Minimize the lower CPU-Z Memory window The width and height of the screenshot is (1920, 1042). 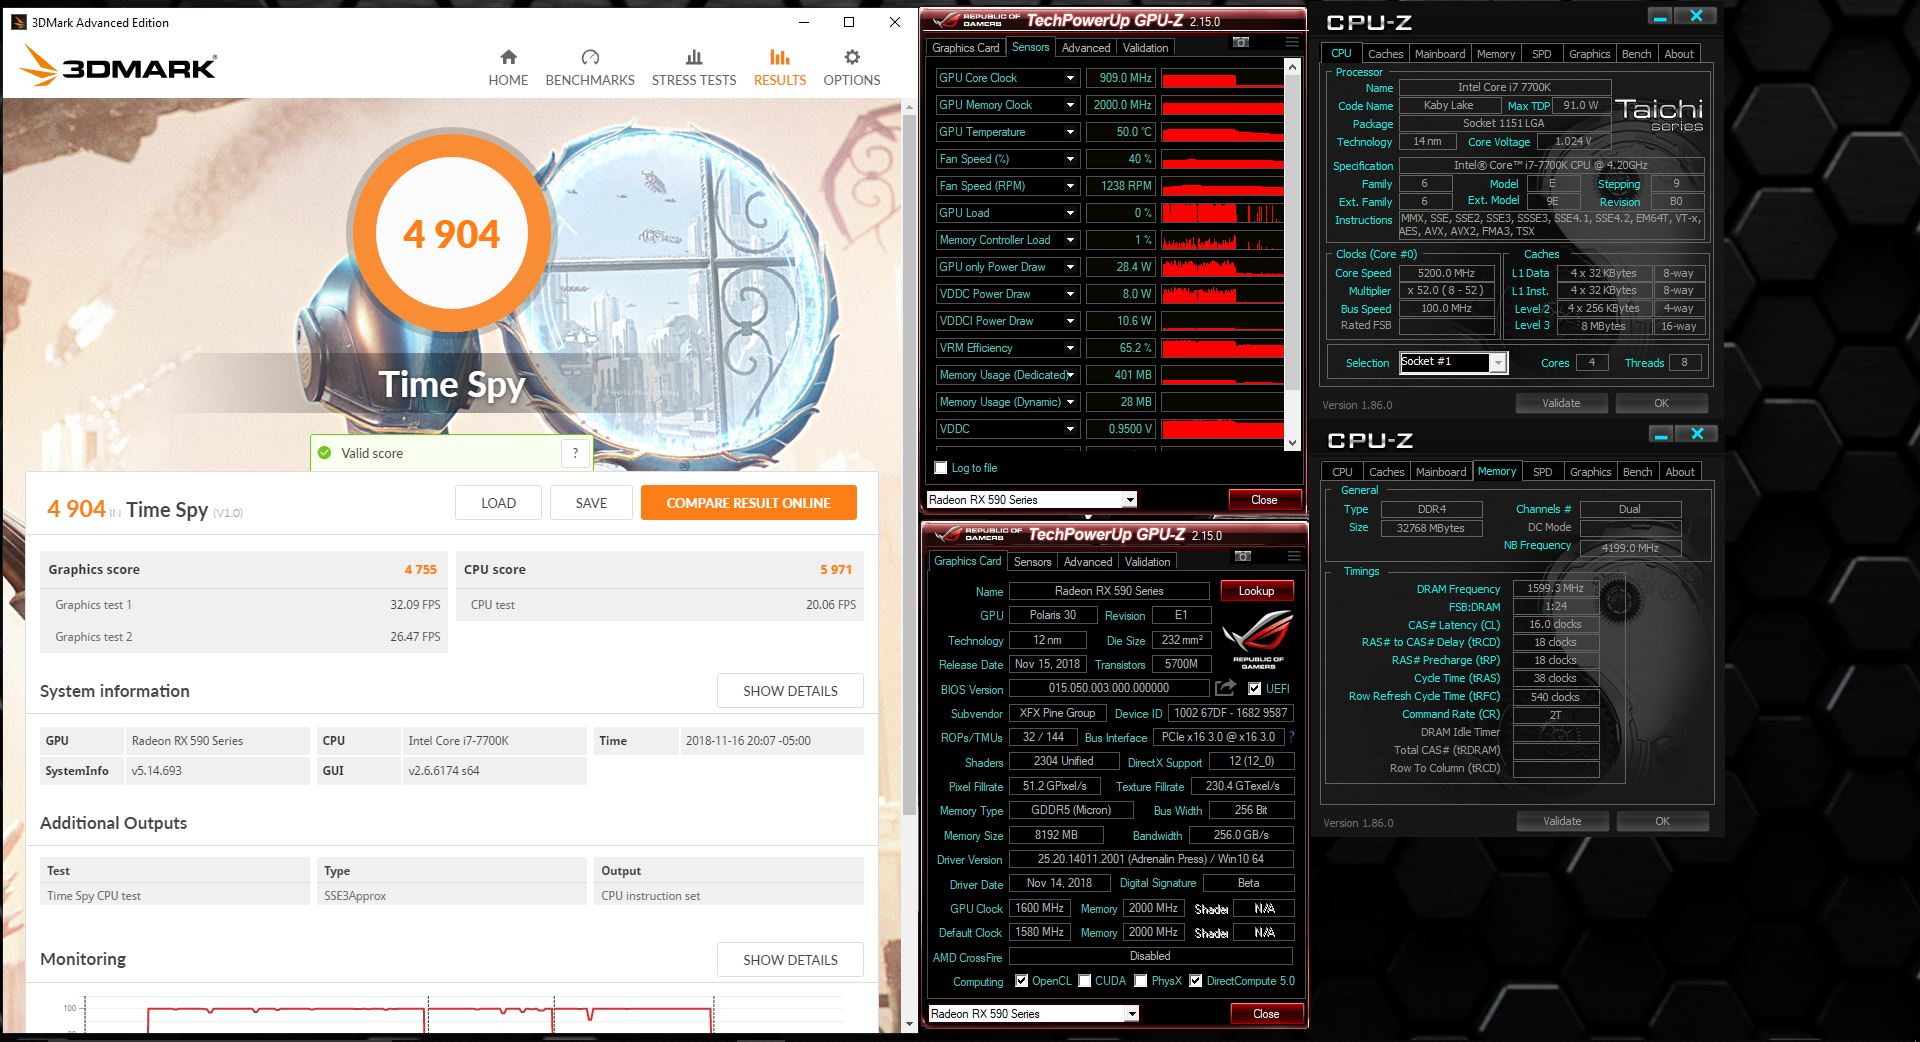(x=1661, y=435)
